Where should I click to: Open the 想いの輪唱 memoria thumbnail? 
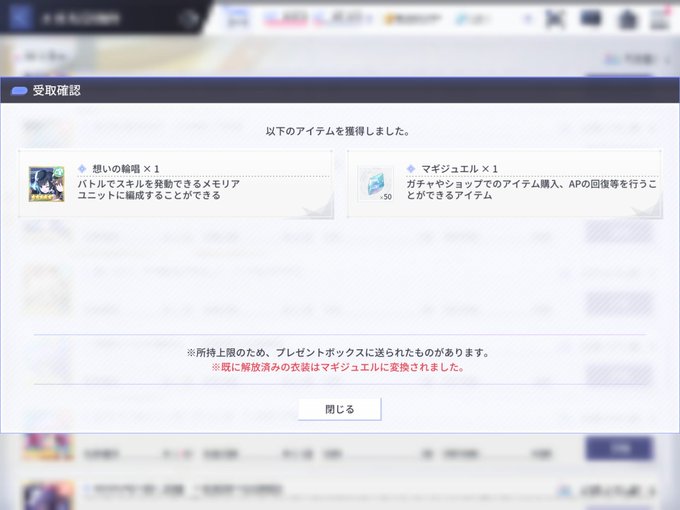point(46,184)
